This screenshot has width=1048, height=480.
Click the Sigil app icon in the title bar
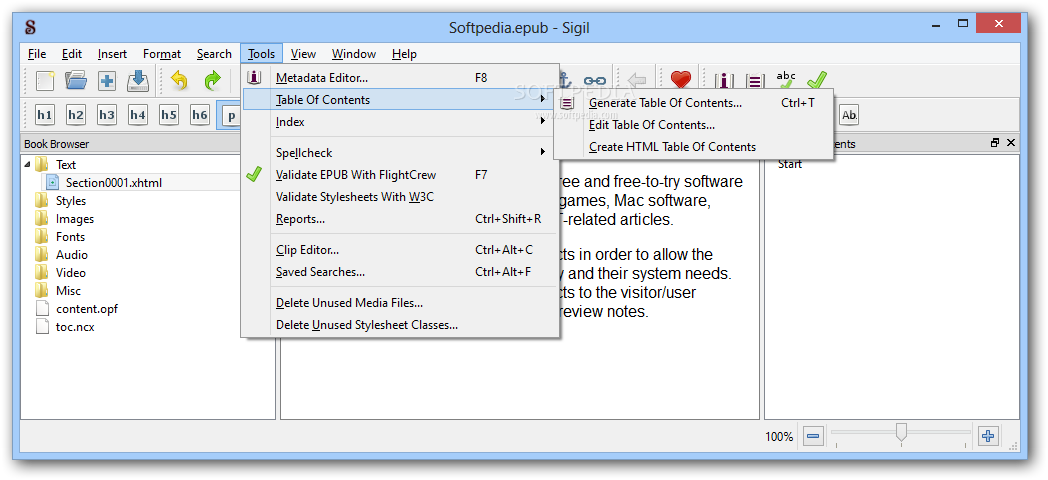(30, 27)
